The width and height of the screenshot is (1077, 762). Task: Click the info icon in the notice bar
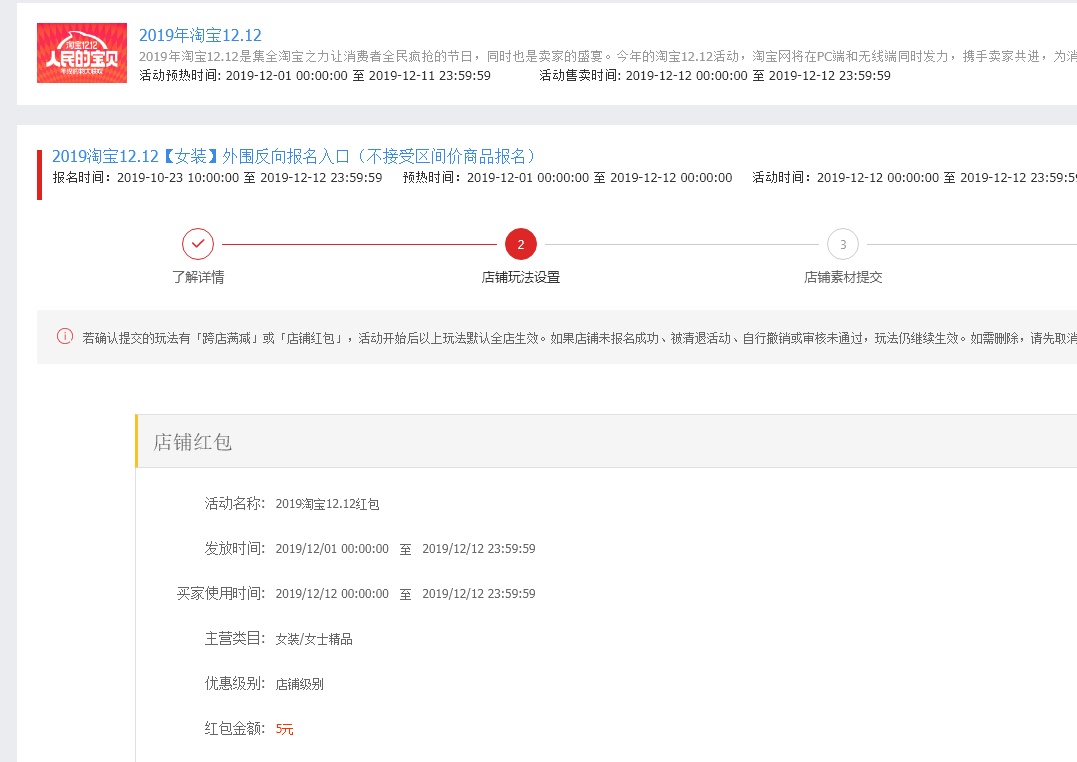tap(65, 337)
